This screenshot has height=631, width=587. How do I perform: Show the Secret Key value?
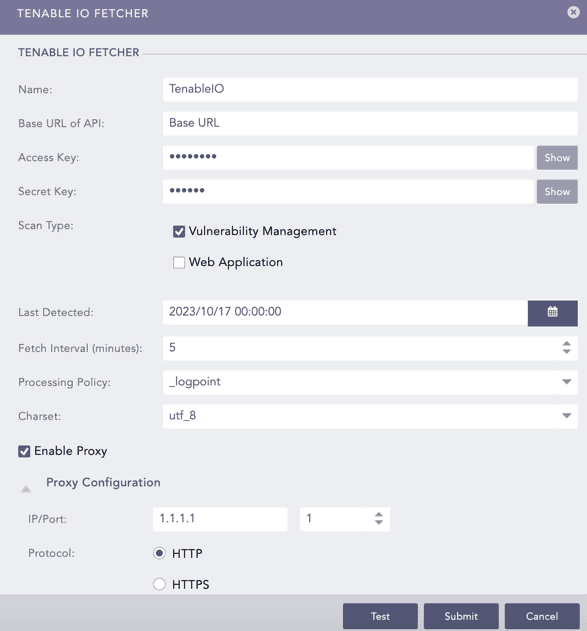tap(557, 192)
